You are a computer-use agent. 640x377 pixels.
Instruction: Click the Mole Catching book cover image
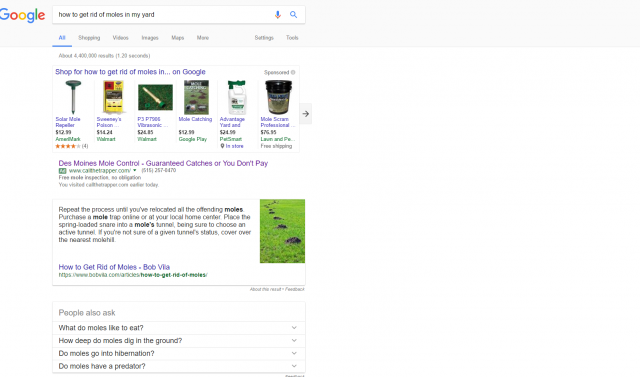196,98
